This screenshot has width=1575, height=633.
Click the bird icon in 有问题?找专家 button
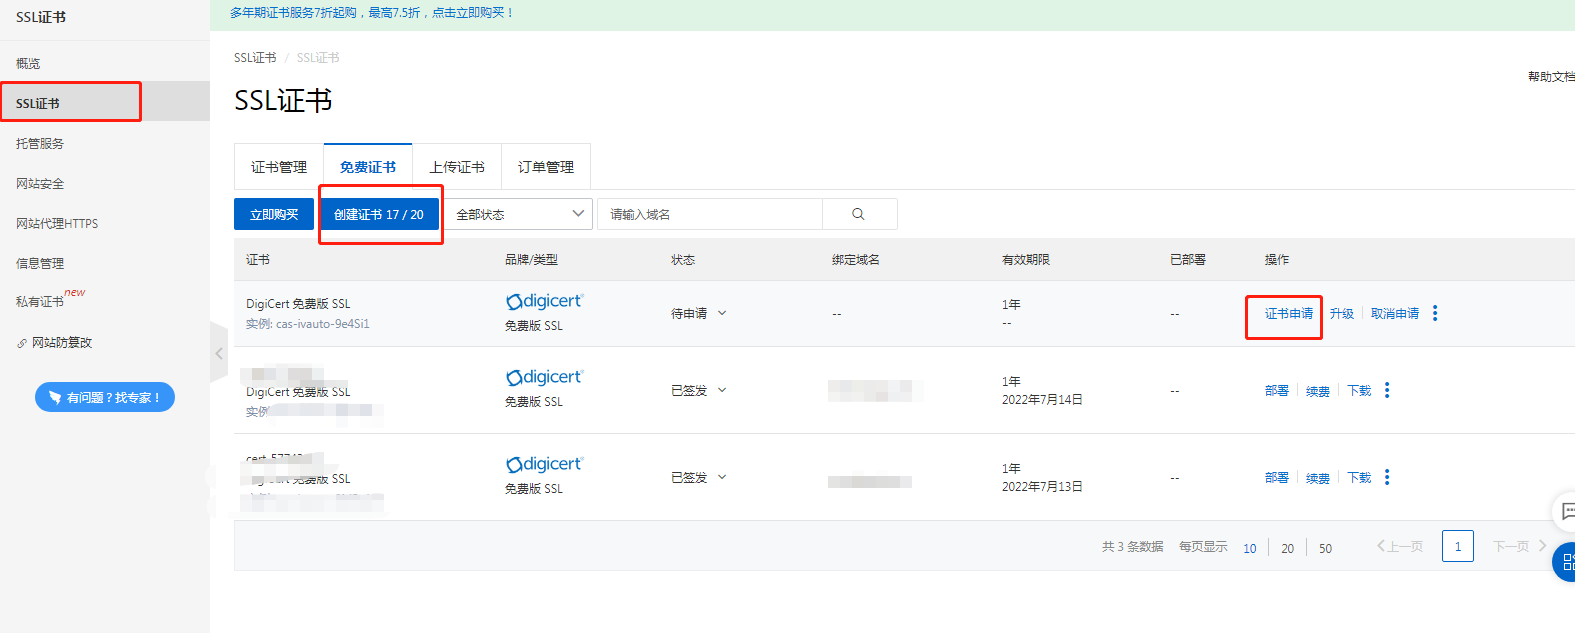(55, 397)
